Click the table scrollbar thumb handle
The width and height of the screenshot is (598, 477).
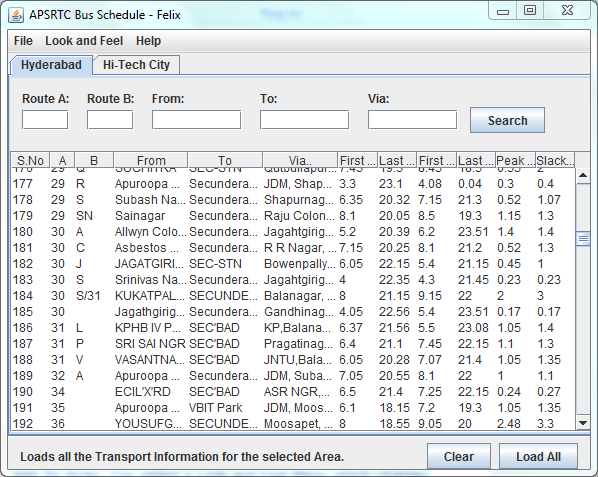[x=583, y=239]
